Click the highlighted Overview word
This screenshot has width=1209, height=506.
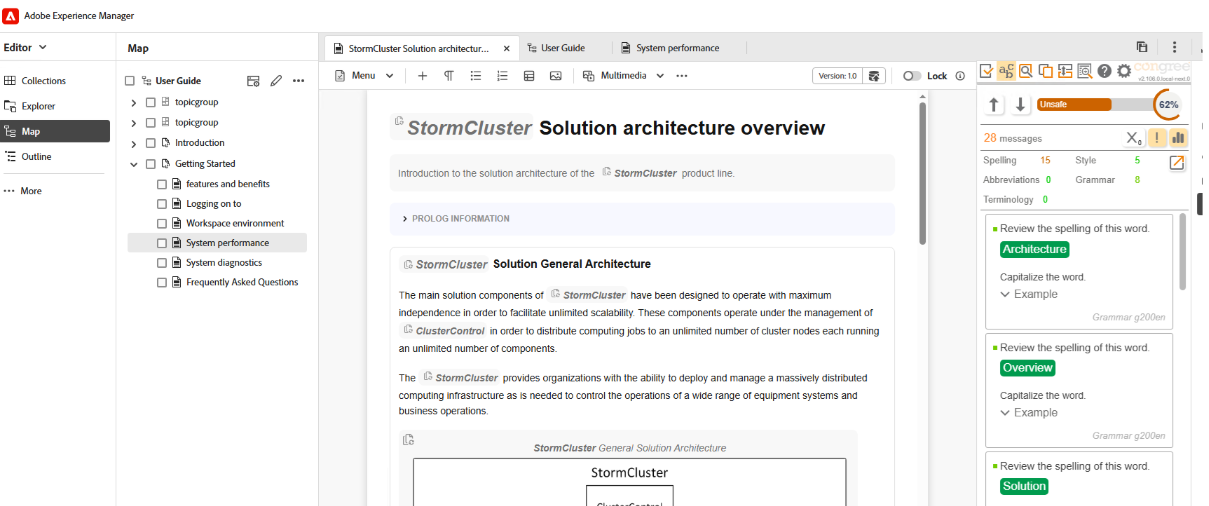pyautogui.click(x=1028, y=367)
